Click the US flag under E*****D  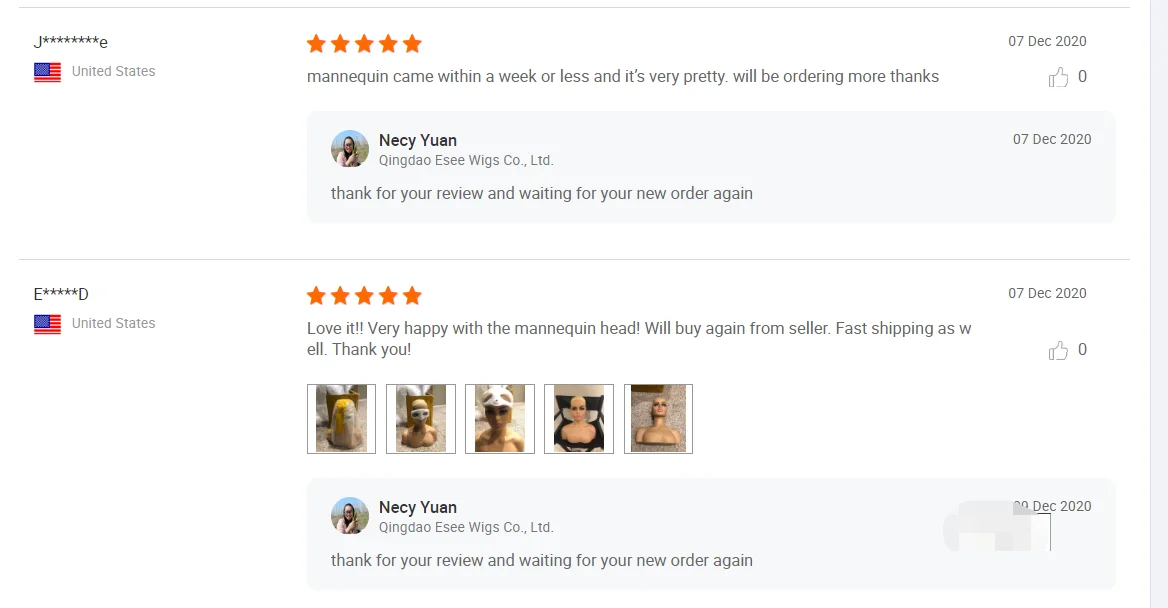click(47, 324)
